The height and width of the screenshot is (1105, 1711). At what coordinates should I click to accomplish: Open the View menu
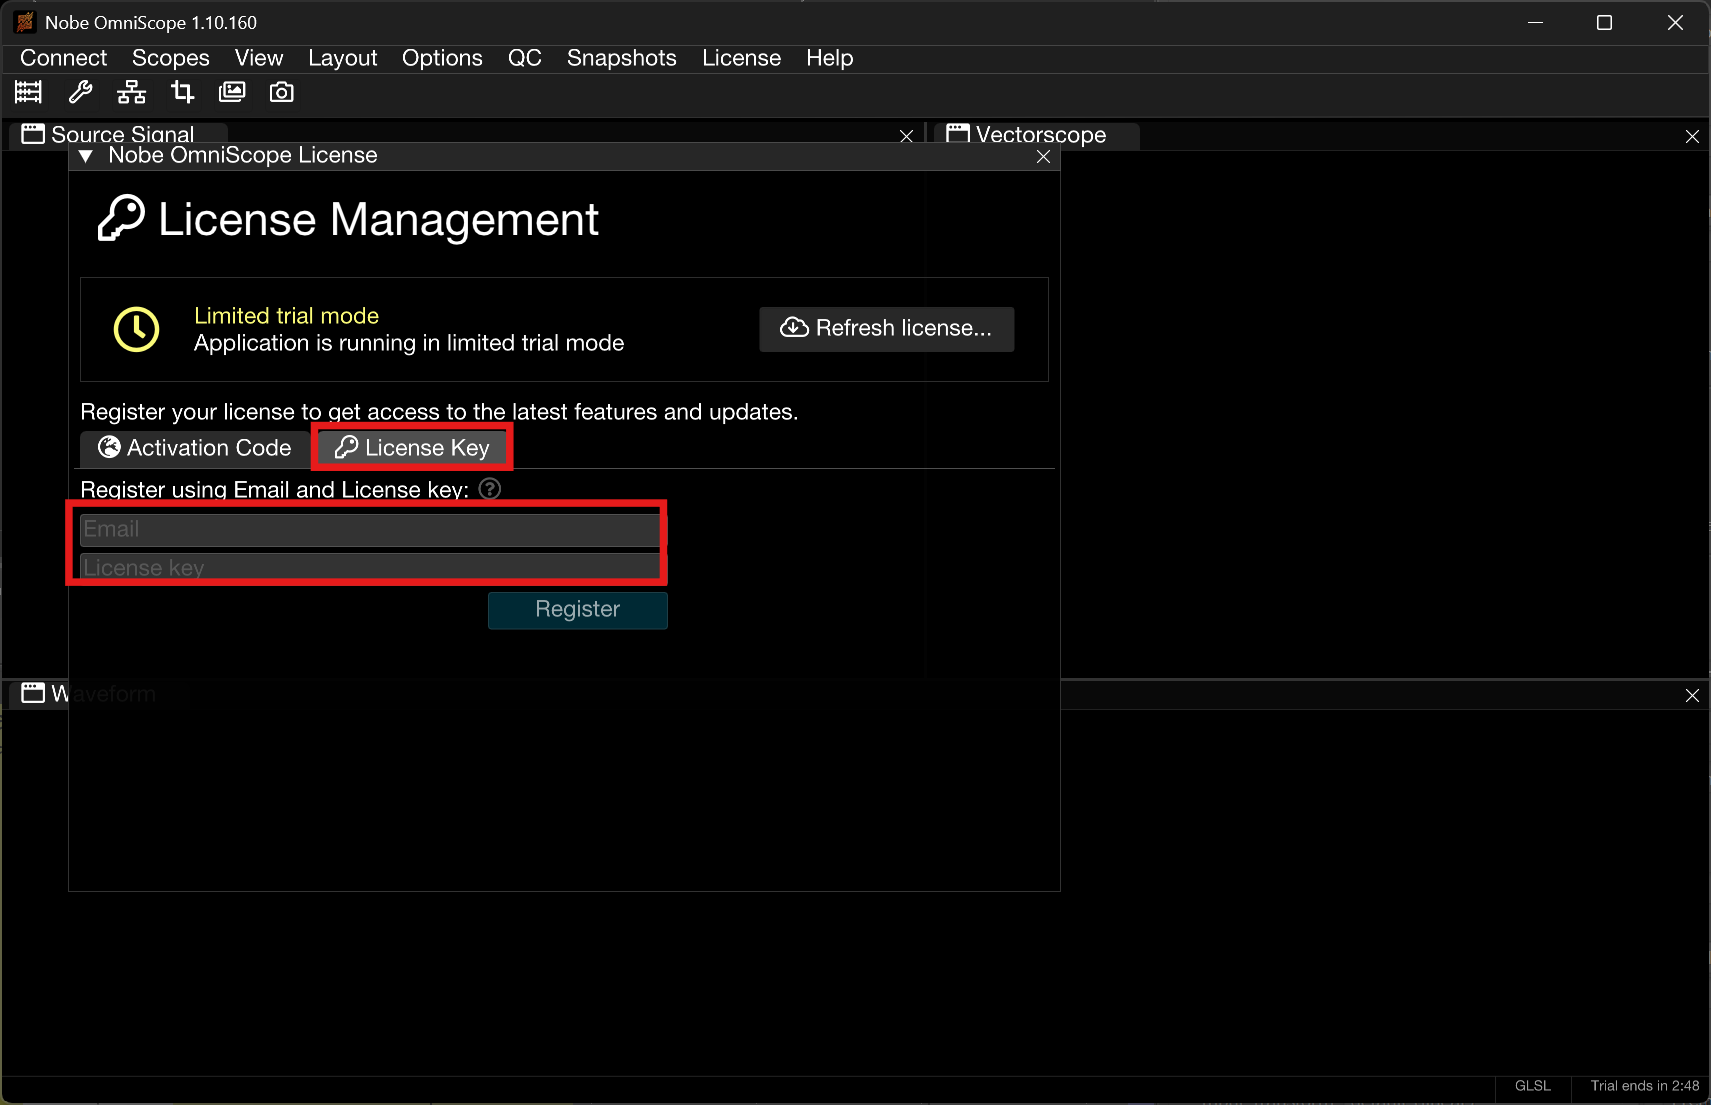(x=259, y=58)
